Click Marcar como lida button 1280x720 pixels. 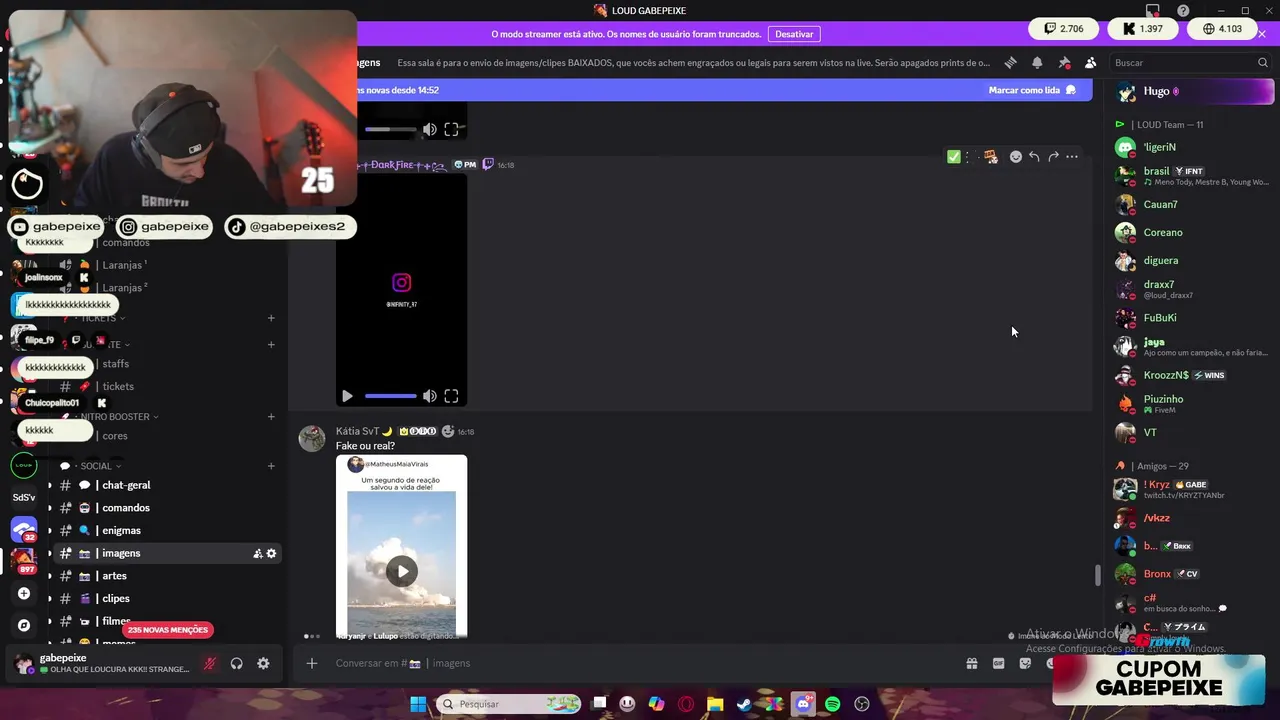pos(1032,90)
